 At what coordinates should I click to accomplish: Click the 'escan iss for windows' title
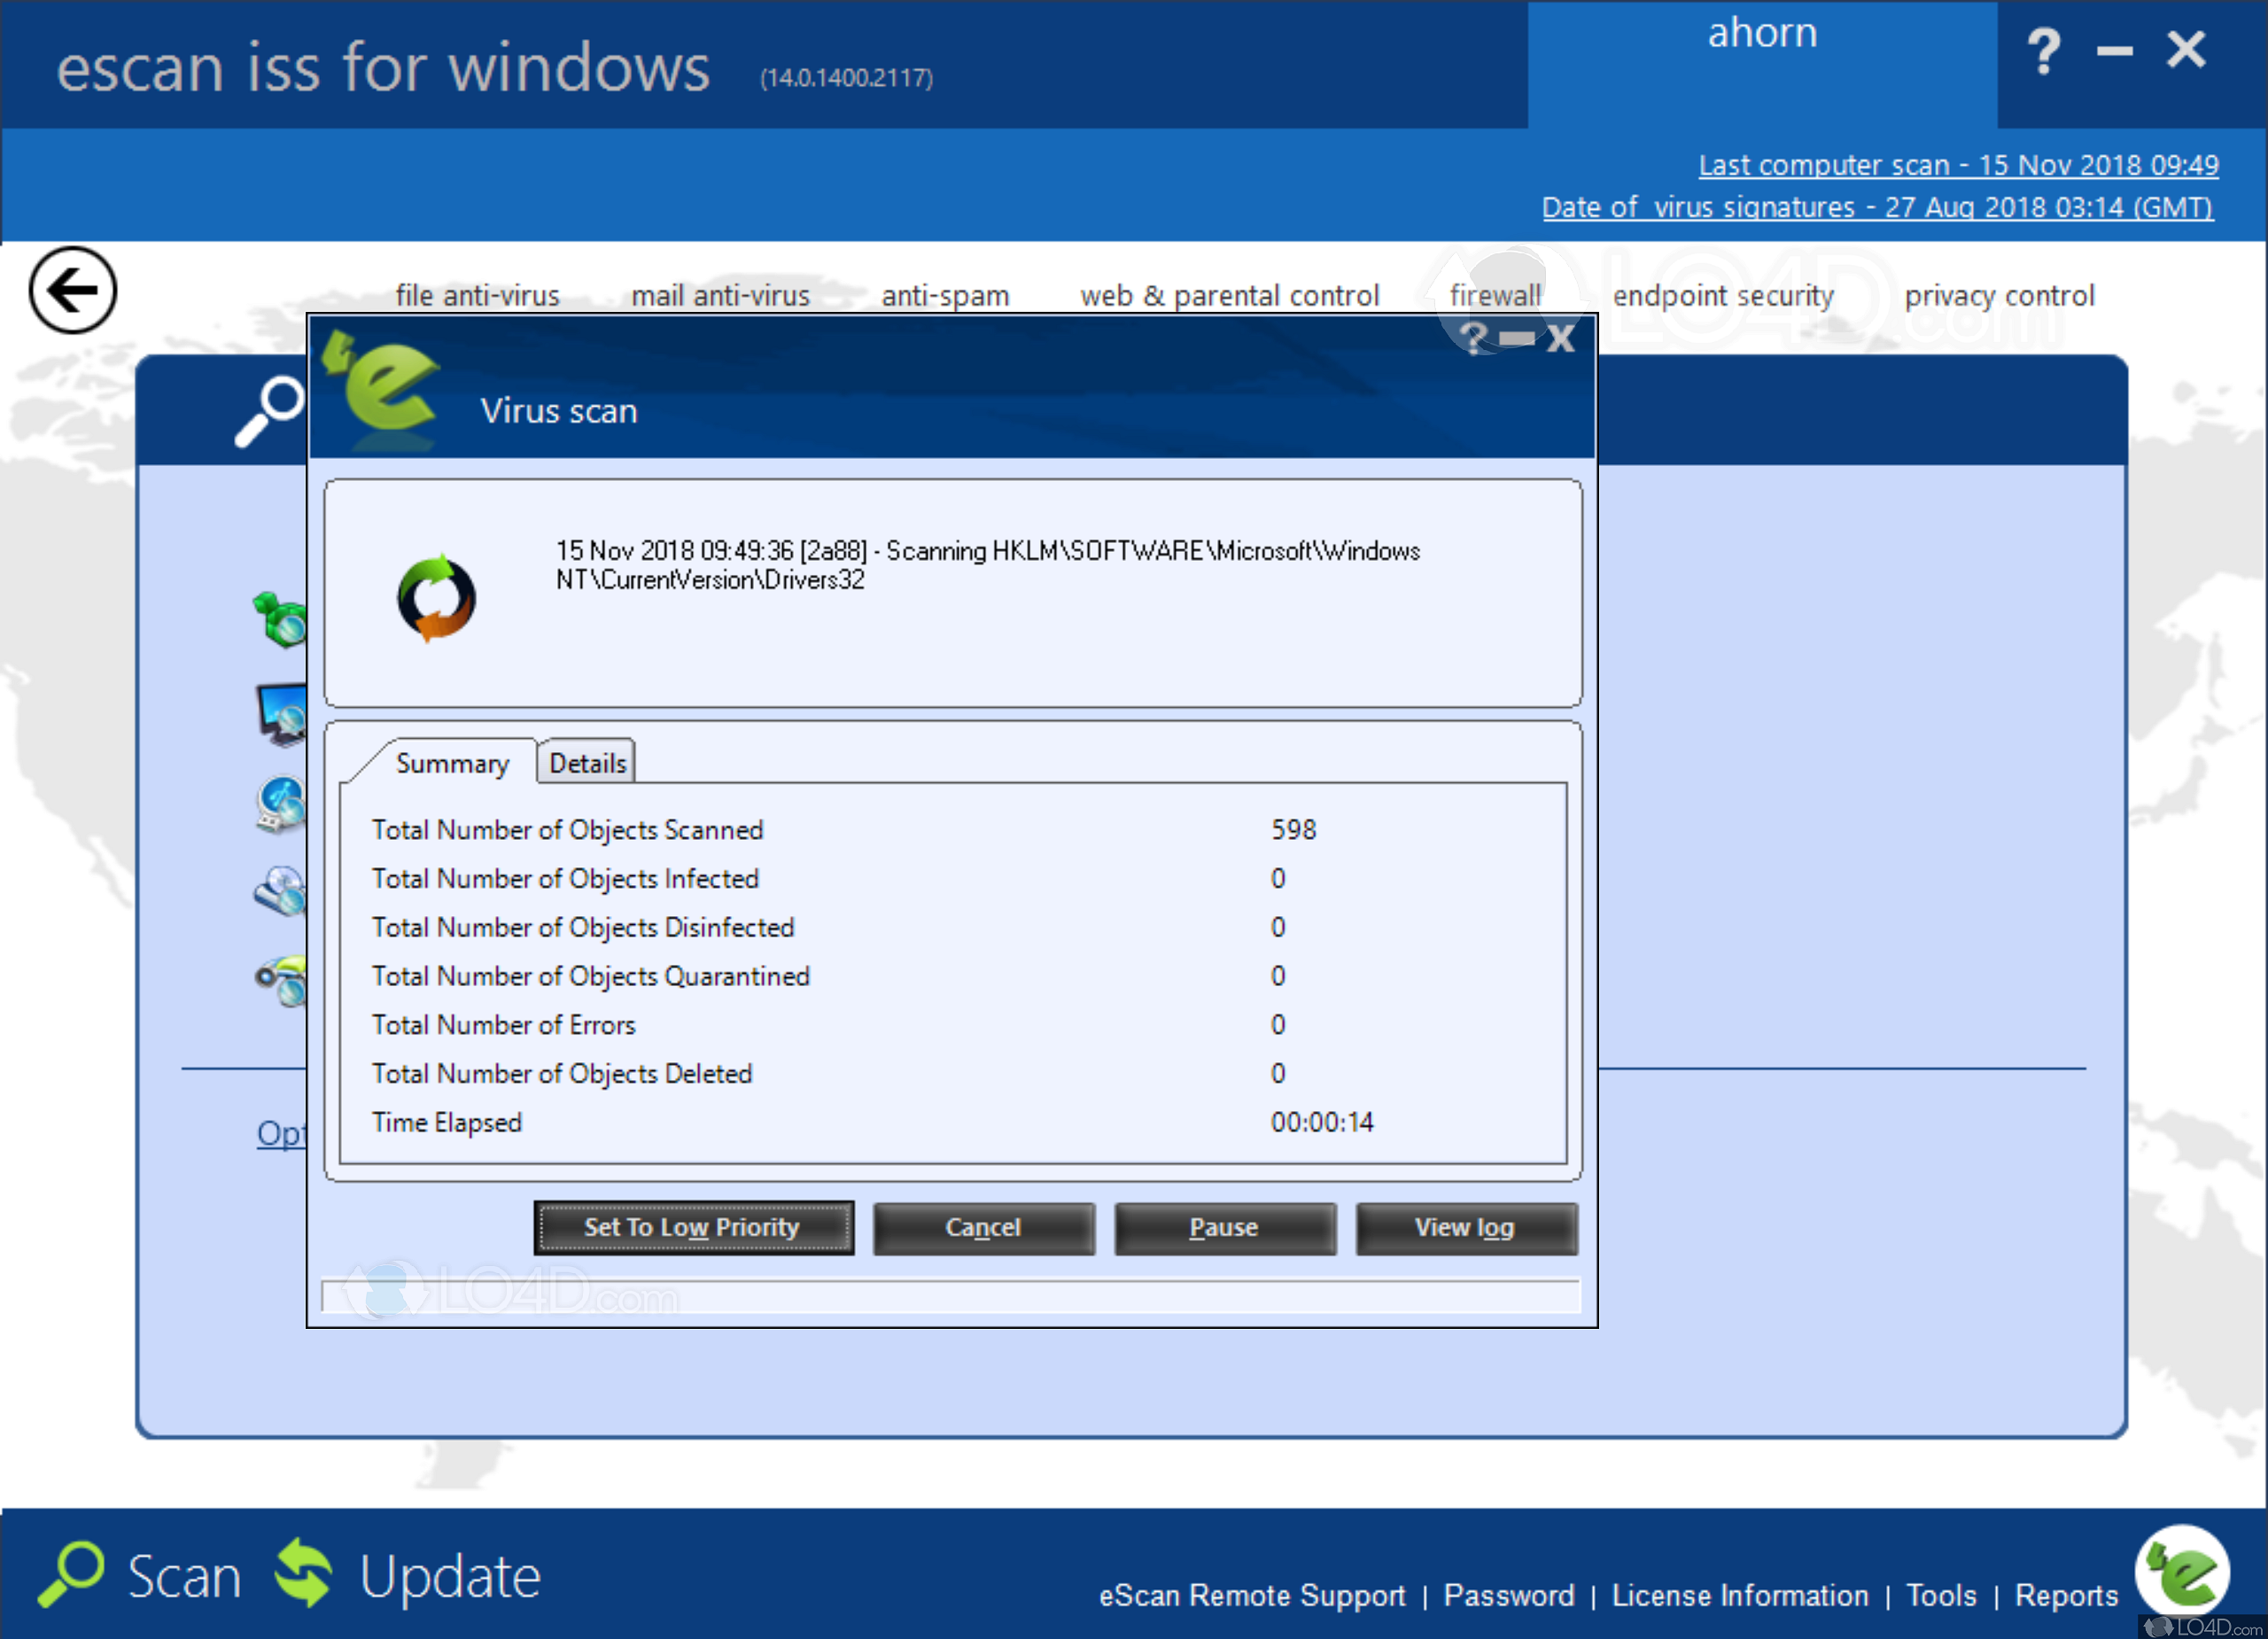(x=383, y=68)
